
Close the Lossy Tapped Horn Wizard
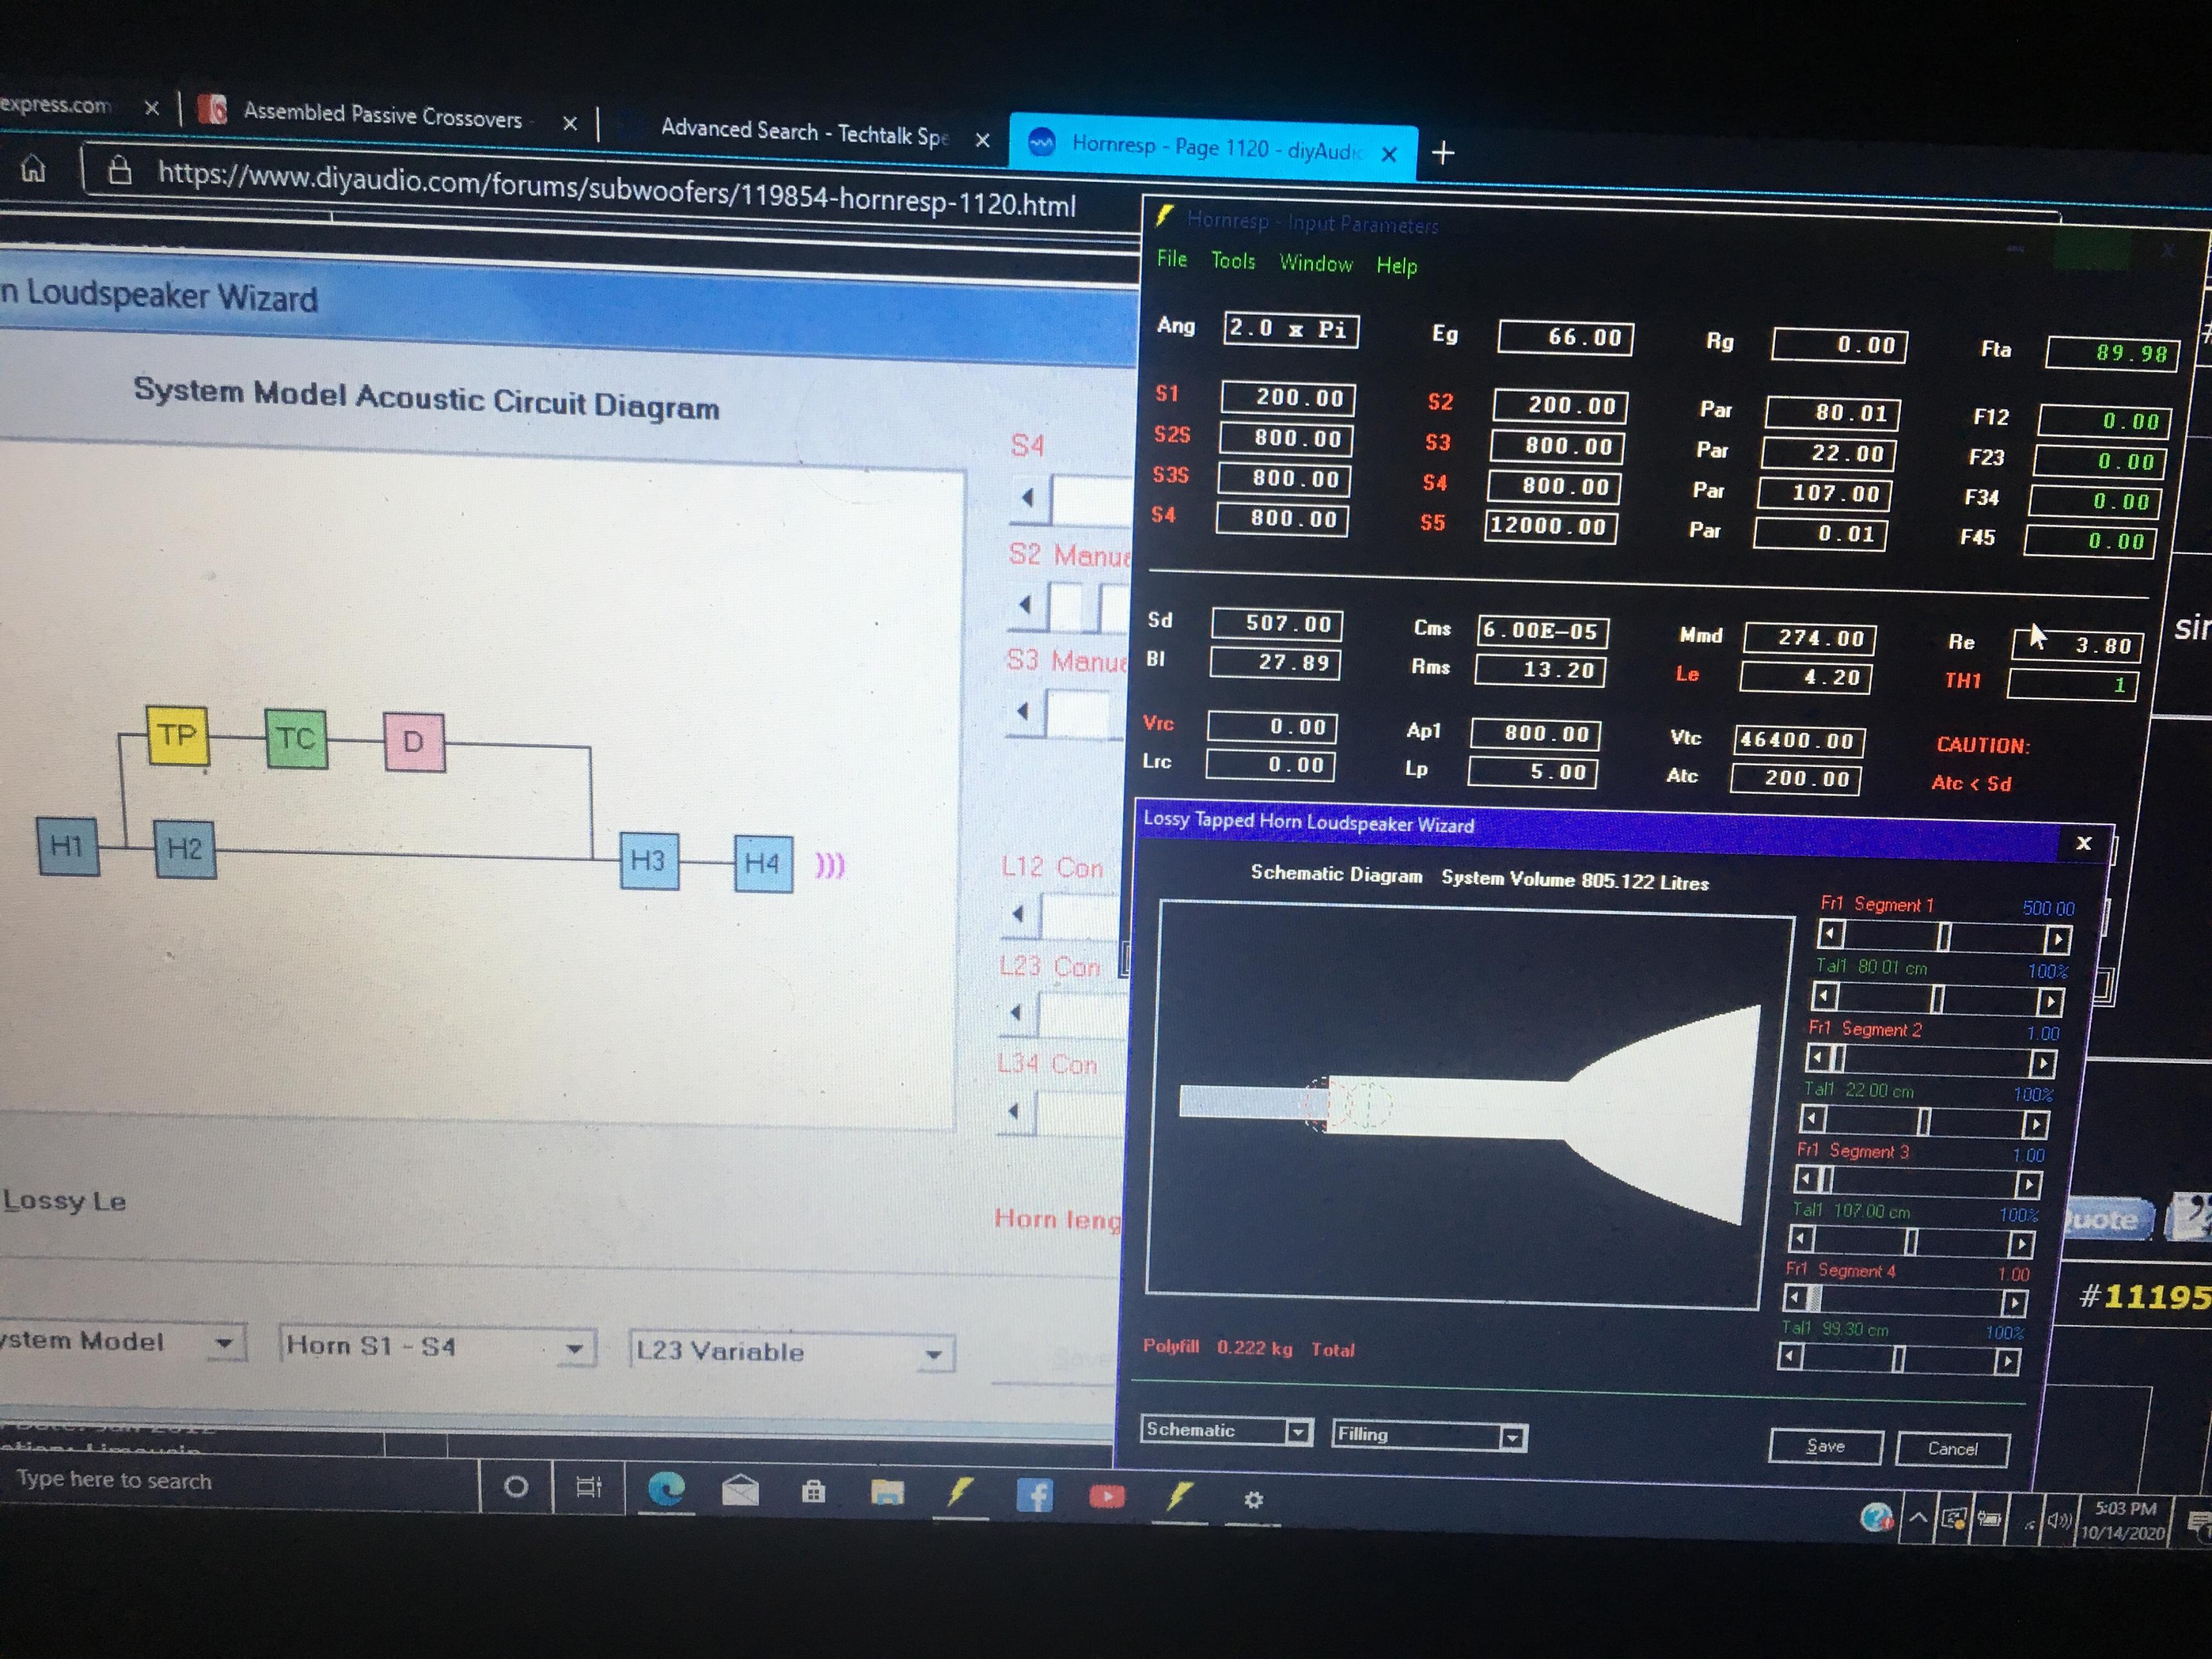pyautogui.click(x=2084, y=843)
